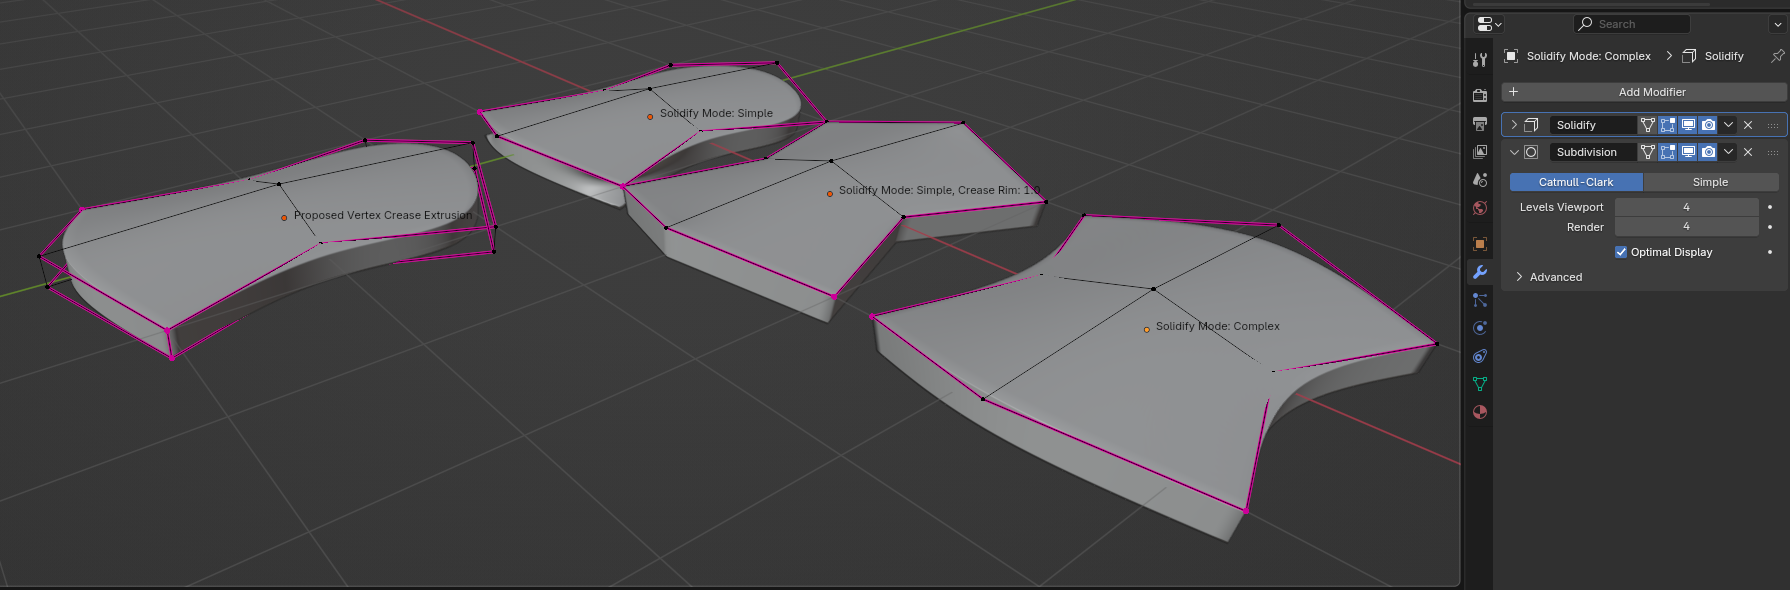The height and width of the screenshot is (590, 1790).
Task: Click the Render levels value field
Action: pyautogui.click(x=1686, y=227)
